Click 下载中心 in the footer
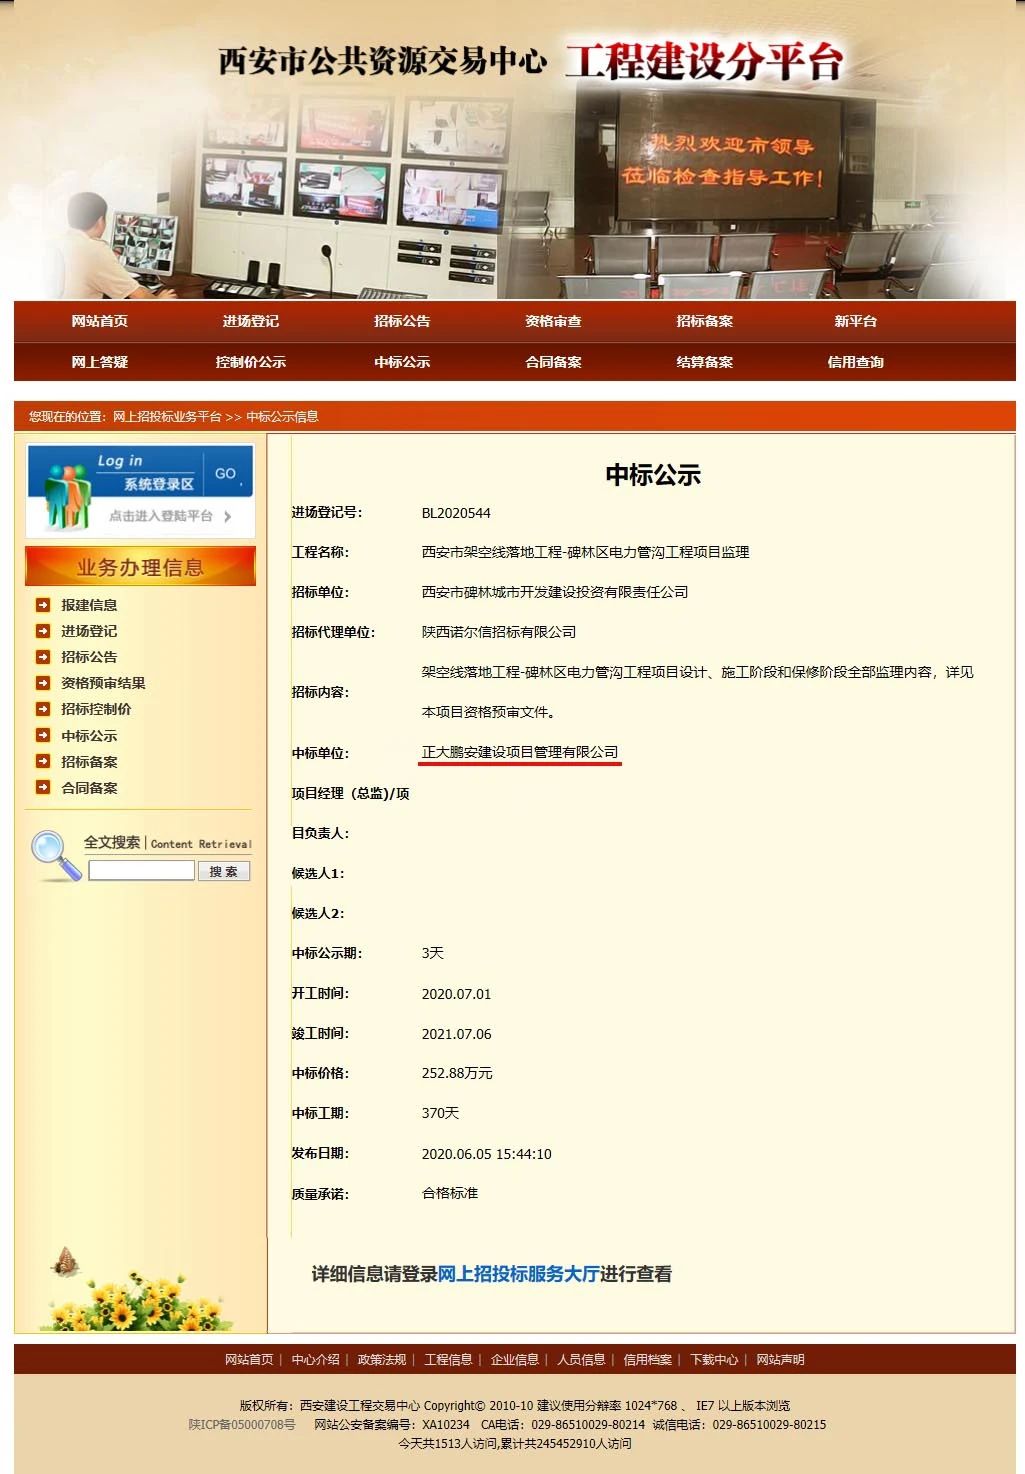Screen dimensions: 1025x1474 714,1359
